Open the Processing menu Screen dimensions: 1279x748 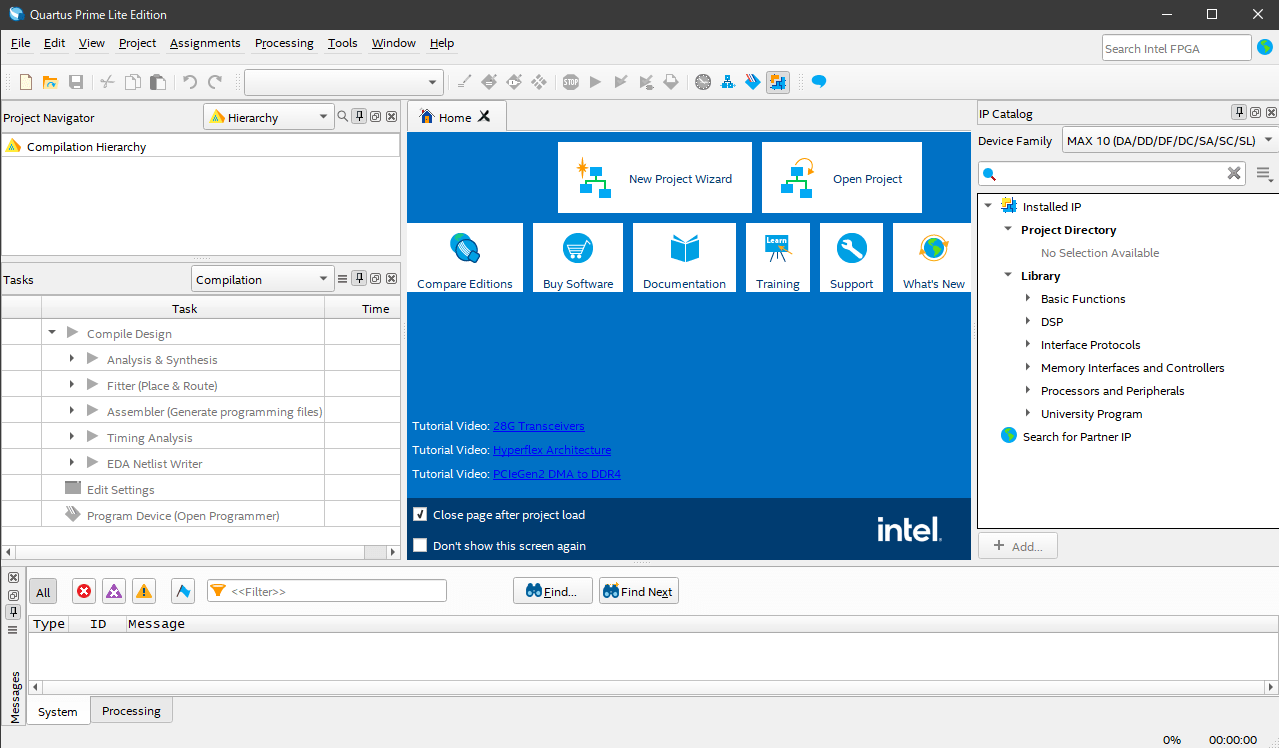[284, 43]
